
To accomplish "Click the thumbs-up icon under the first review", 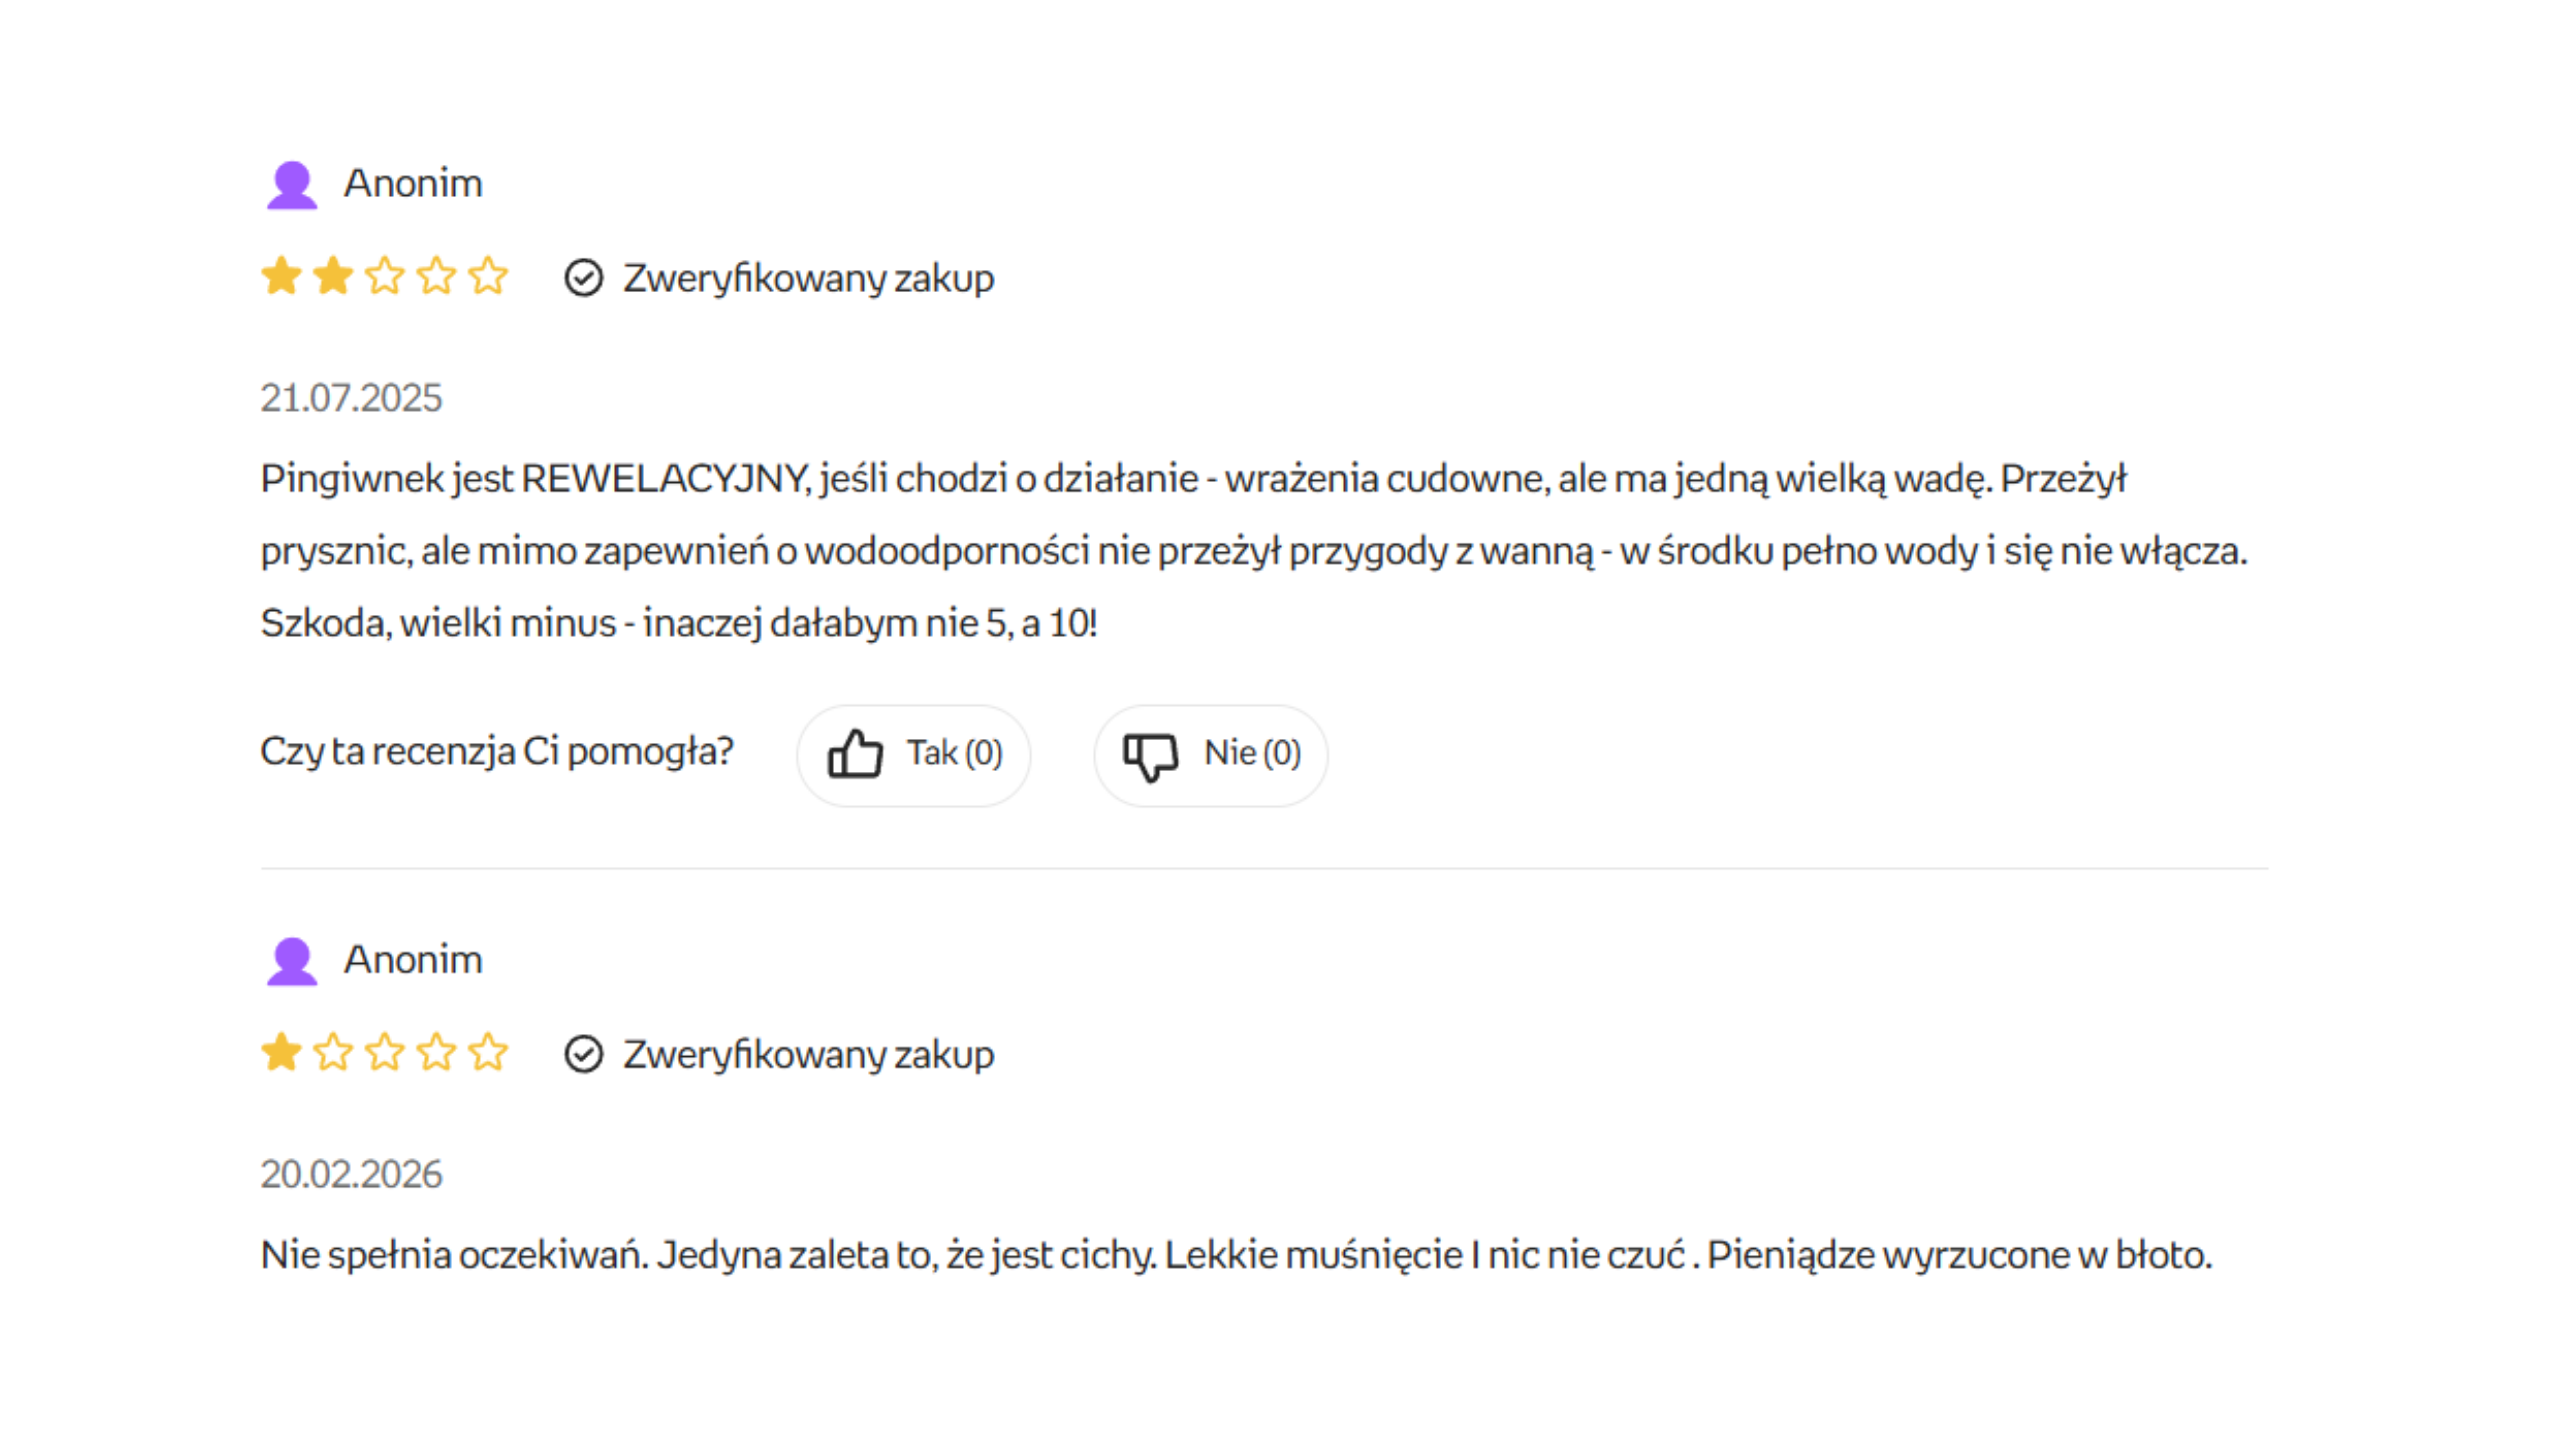I will coord(854,754).
